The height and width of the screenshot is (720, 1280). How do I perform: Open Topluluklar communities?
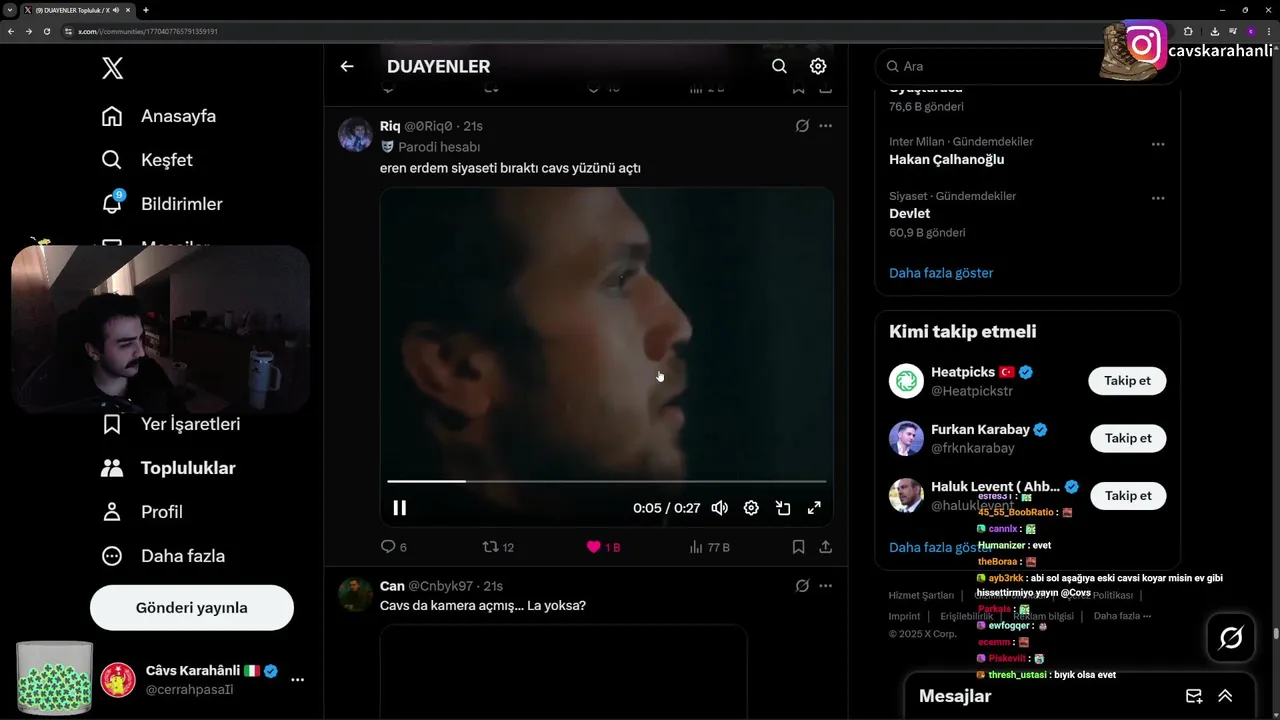tap(169, 468)
